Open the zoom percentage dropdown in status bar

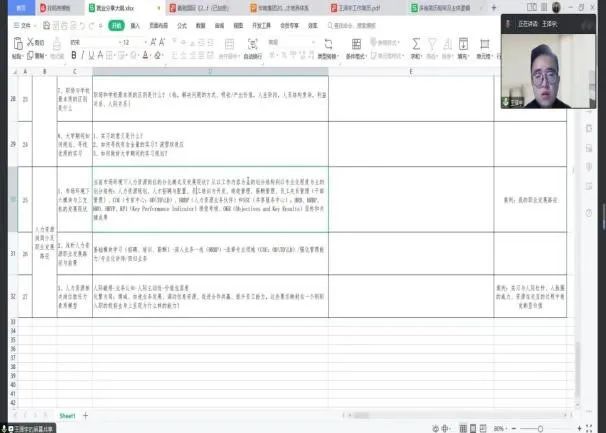click(x=502, y=428)
